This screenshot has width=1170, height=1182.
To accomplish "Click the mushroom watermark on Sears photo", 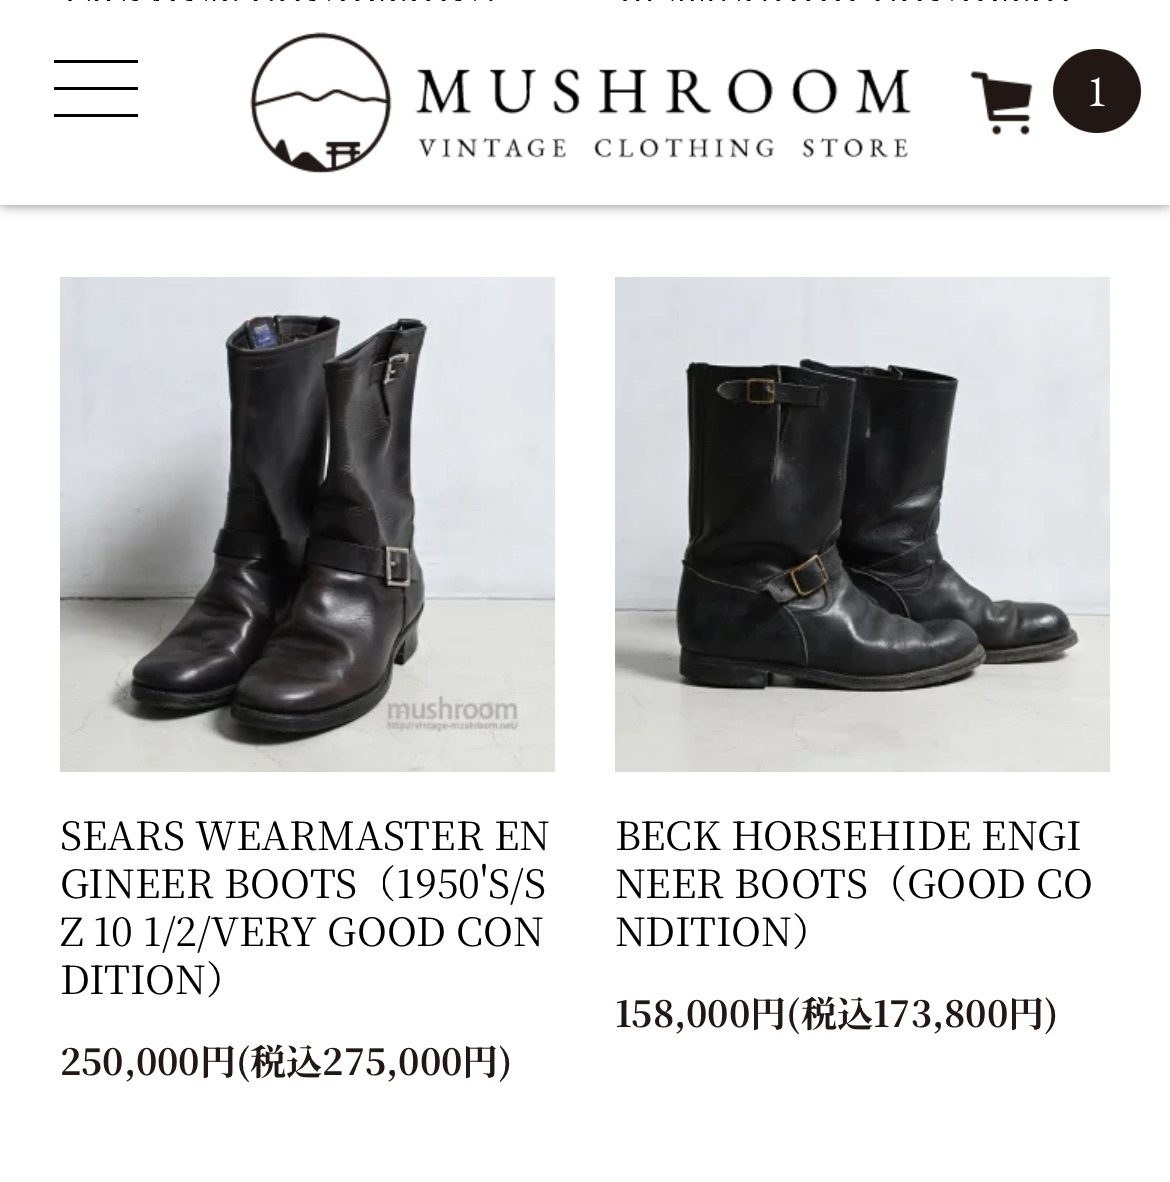I will [x=452, y=713].
